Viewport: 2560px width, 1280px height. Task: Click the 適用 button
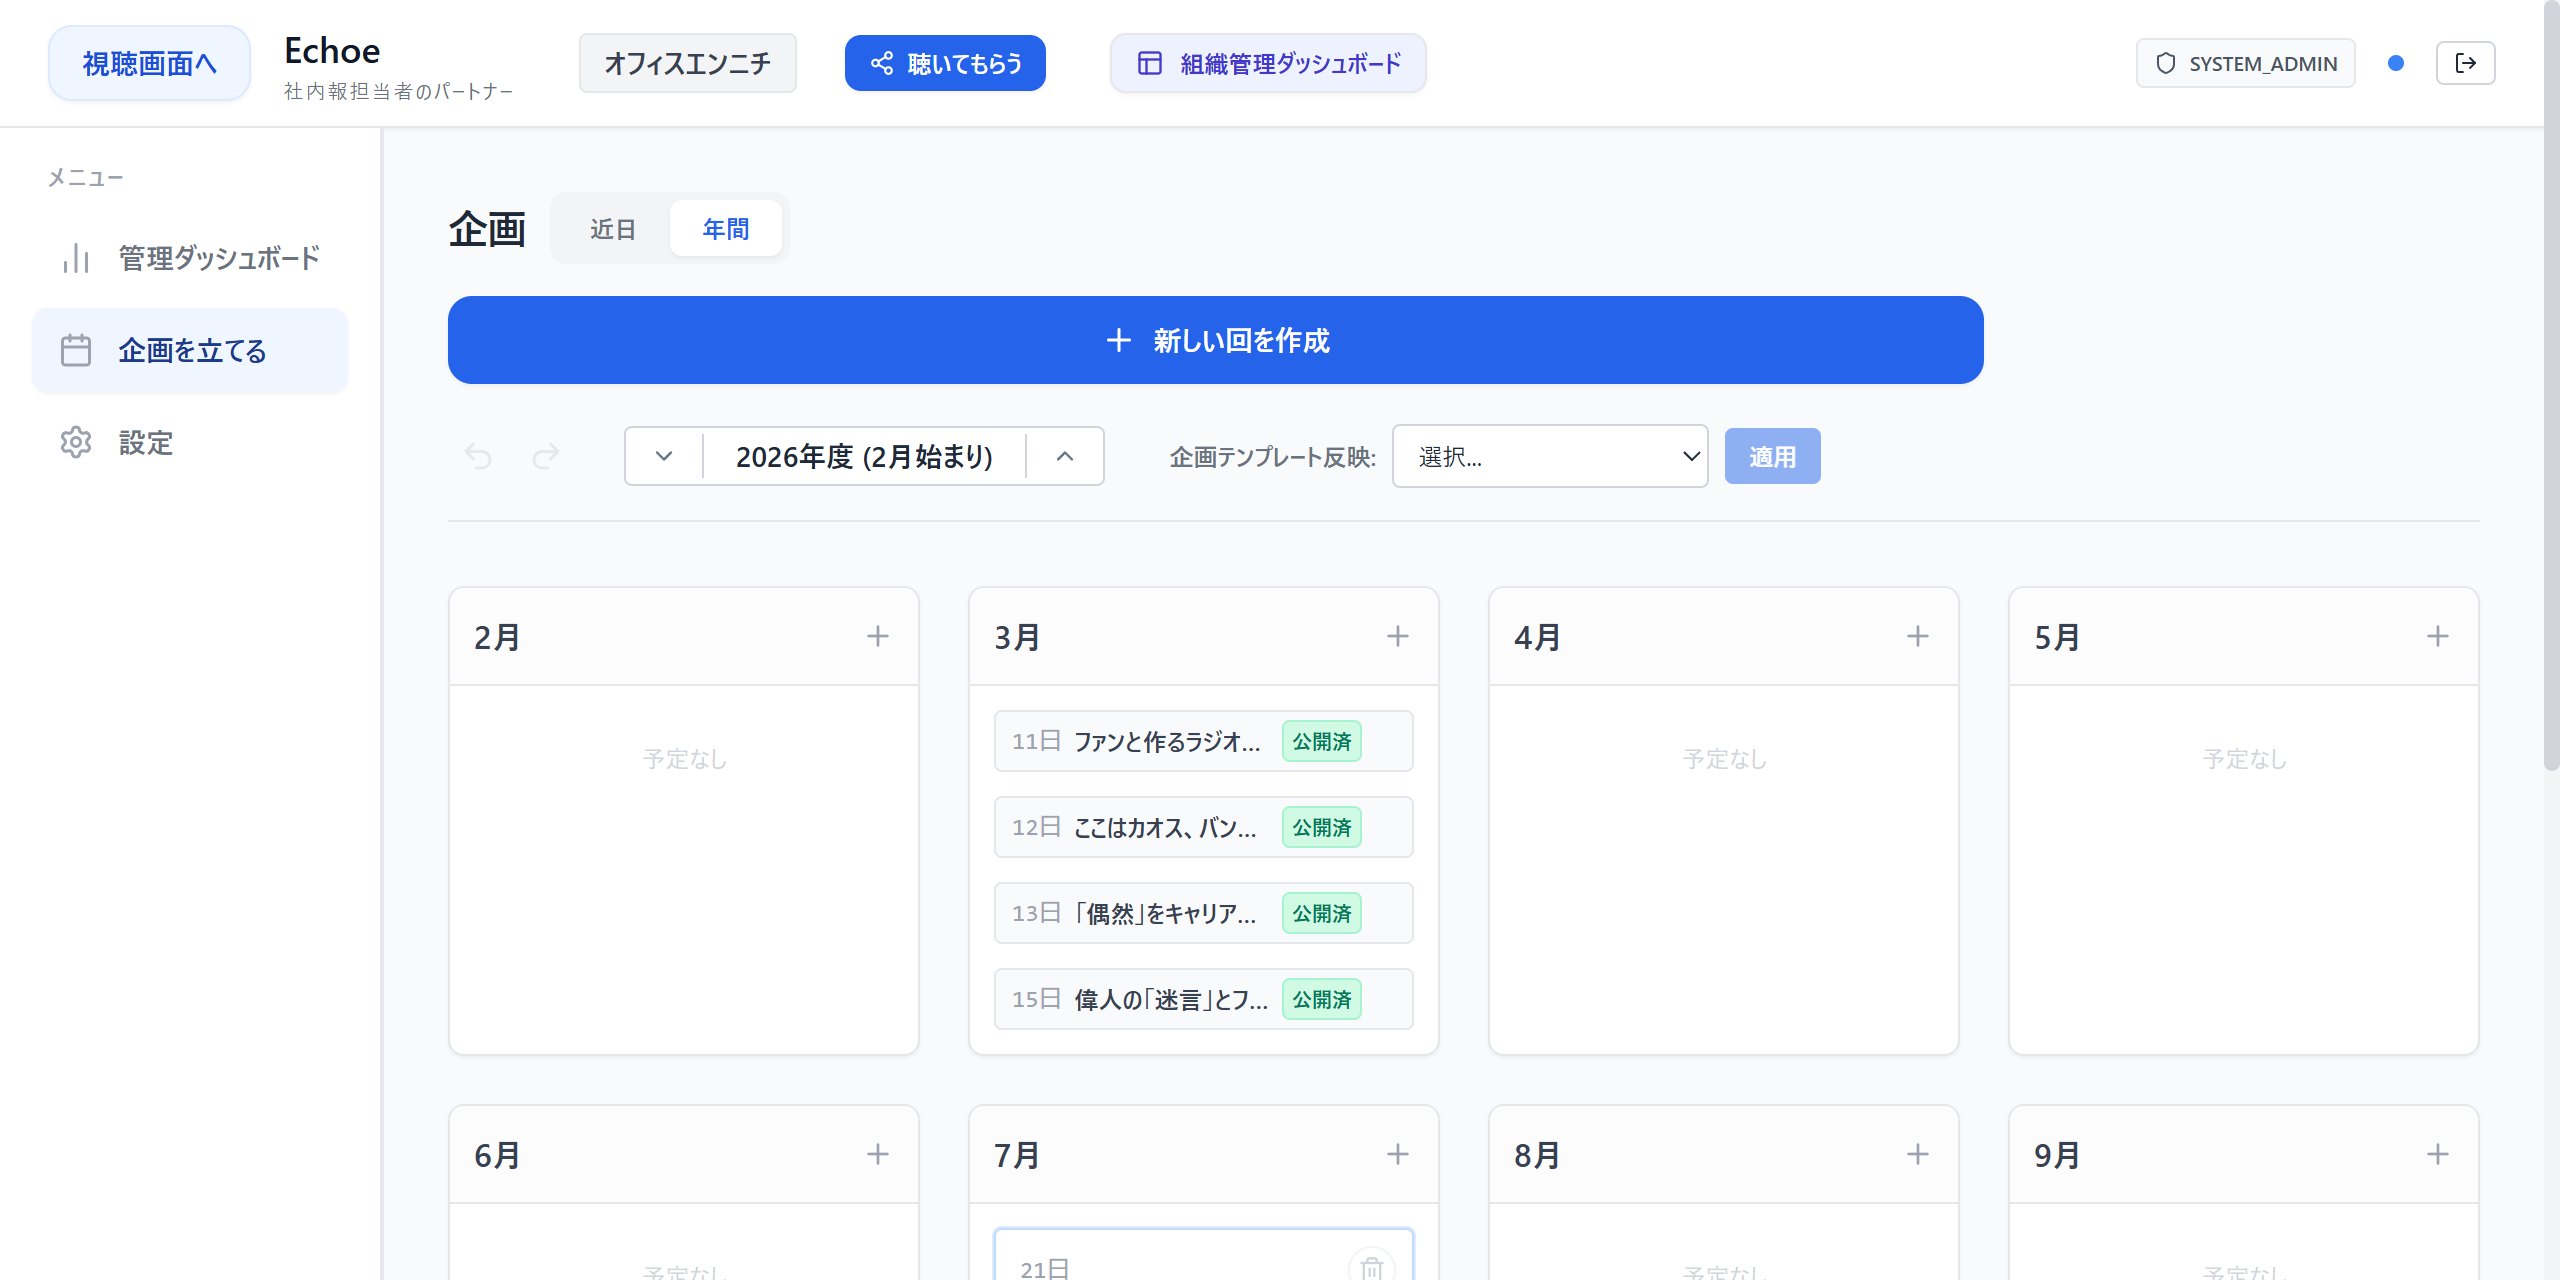pyautogui.click(x=1772, y=456)
